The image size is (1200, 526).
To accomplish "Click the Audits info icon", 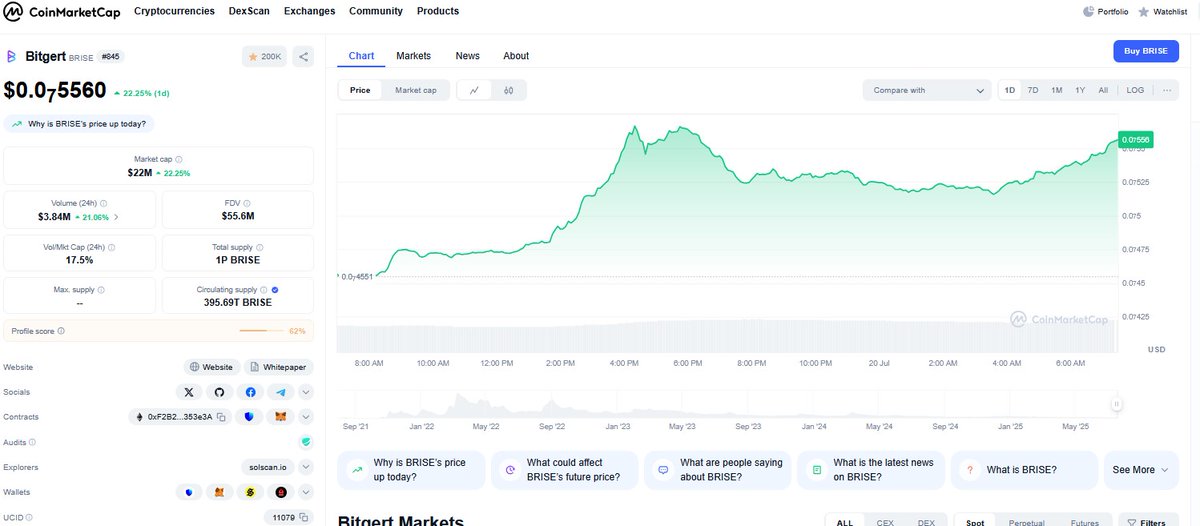I will pos(33,442).
